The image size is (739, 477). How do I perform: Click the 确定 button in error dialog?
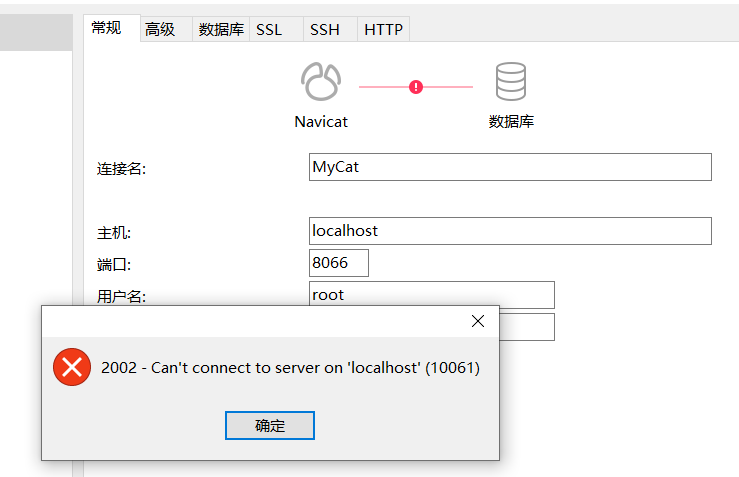pos(270,425)
